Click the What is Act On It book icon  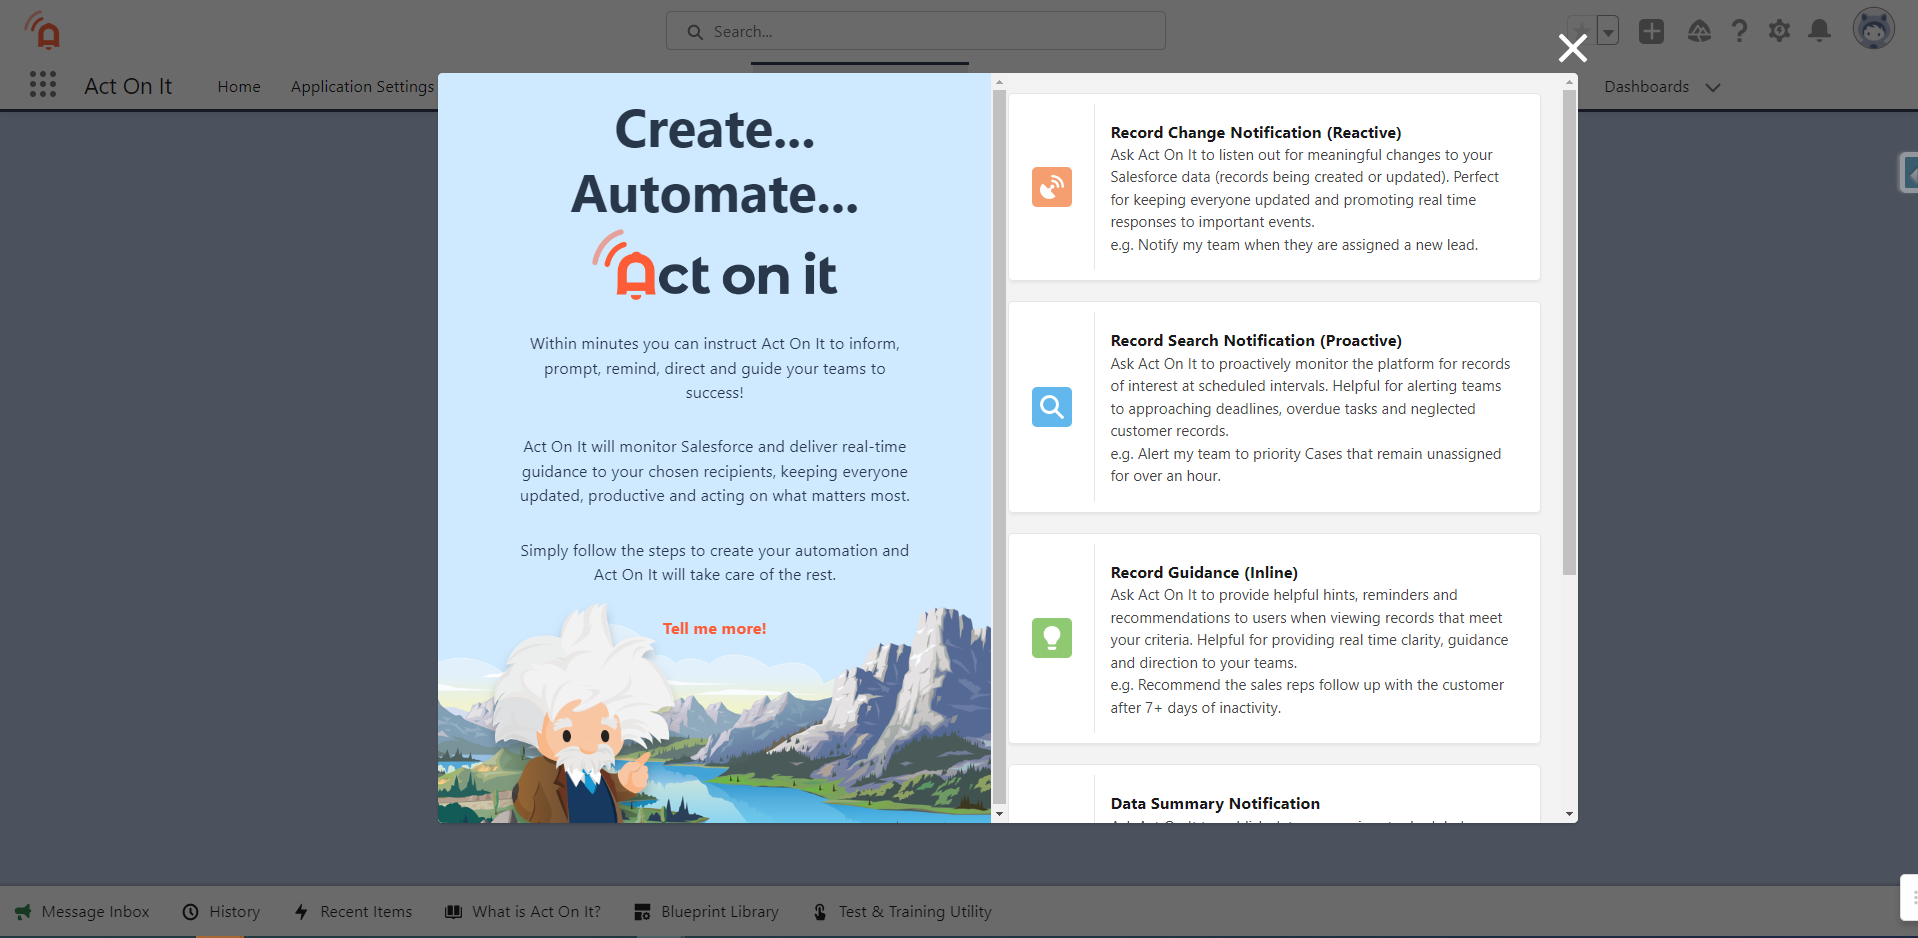tap(453, 912)
